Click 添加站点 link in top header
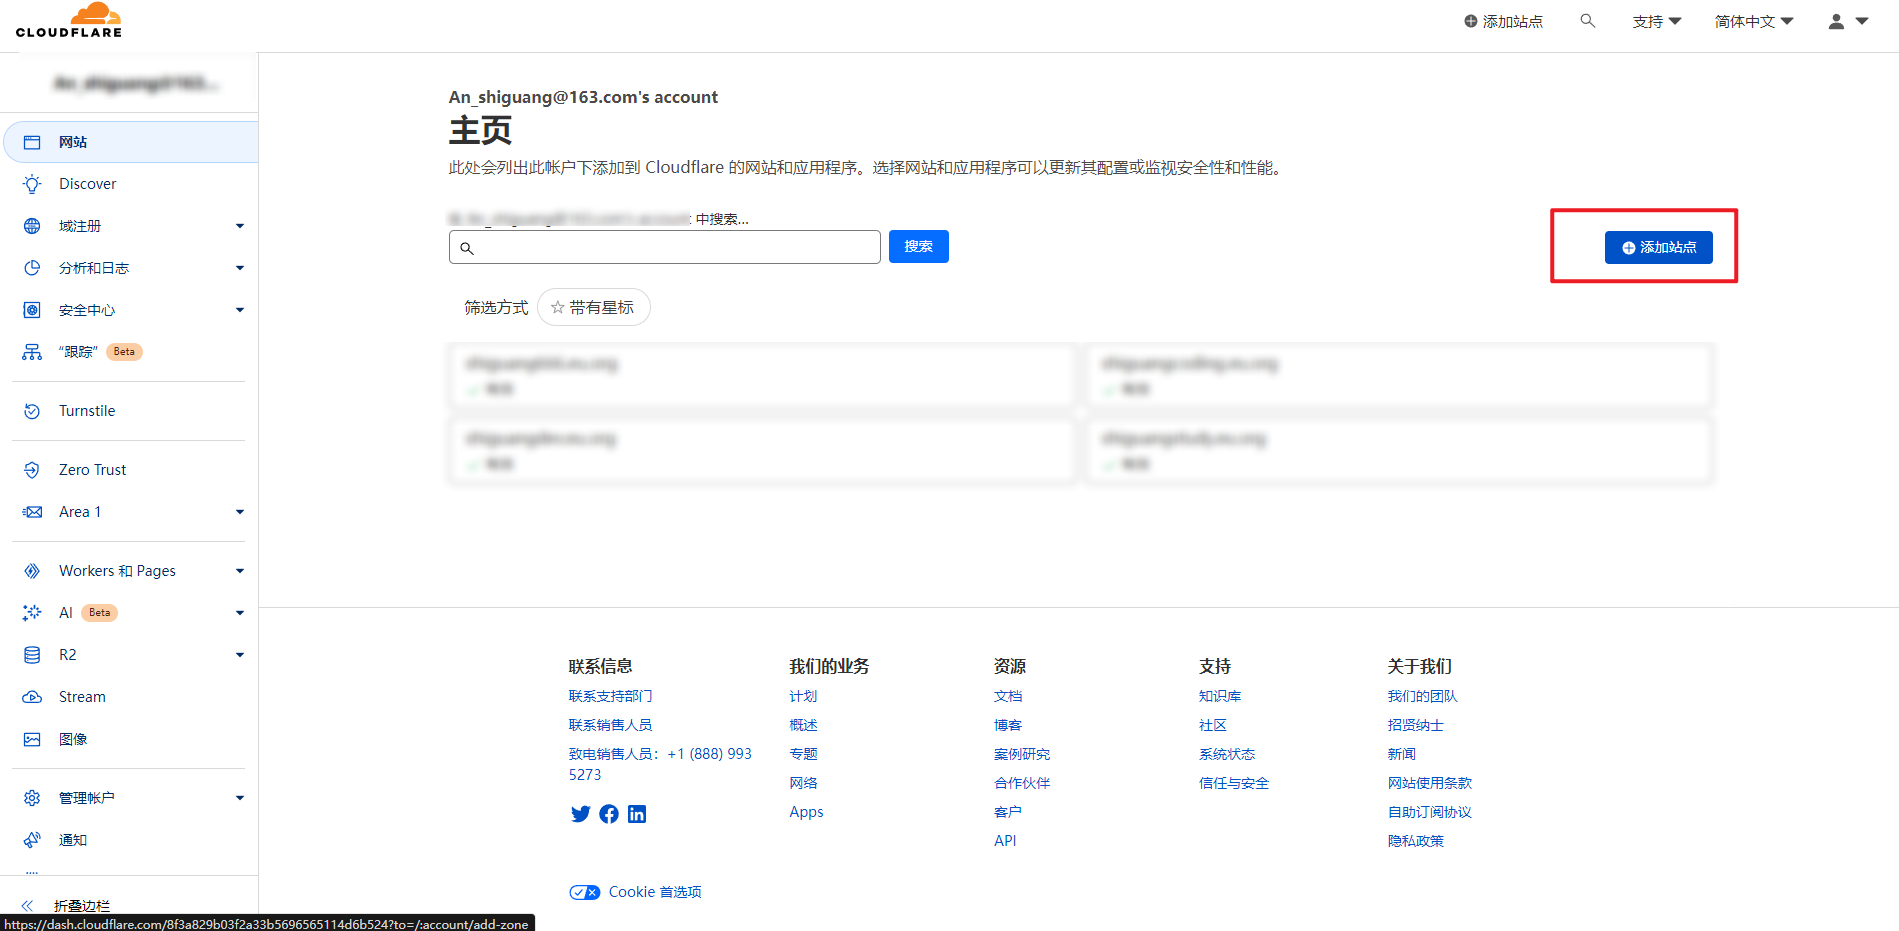 coord(1503,21)
